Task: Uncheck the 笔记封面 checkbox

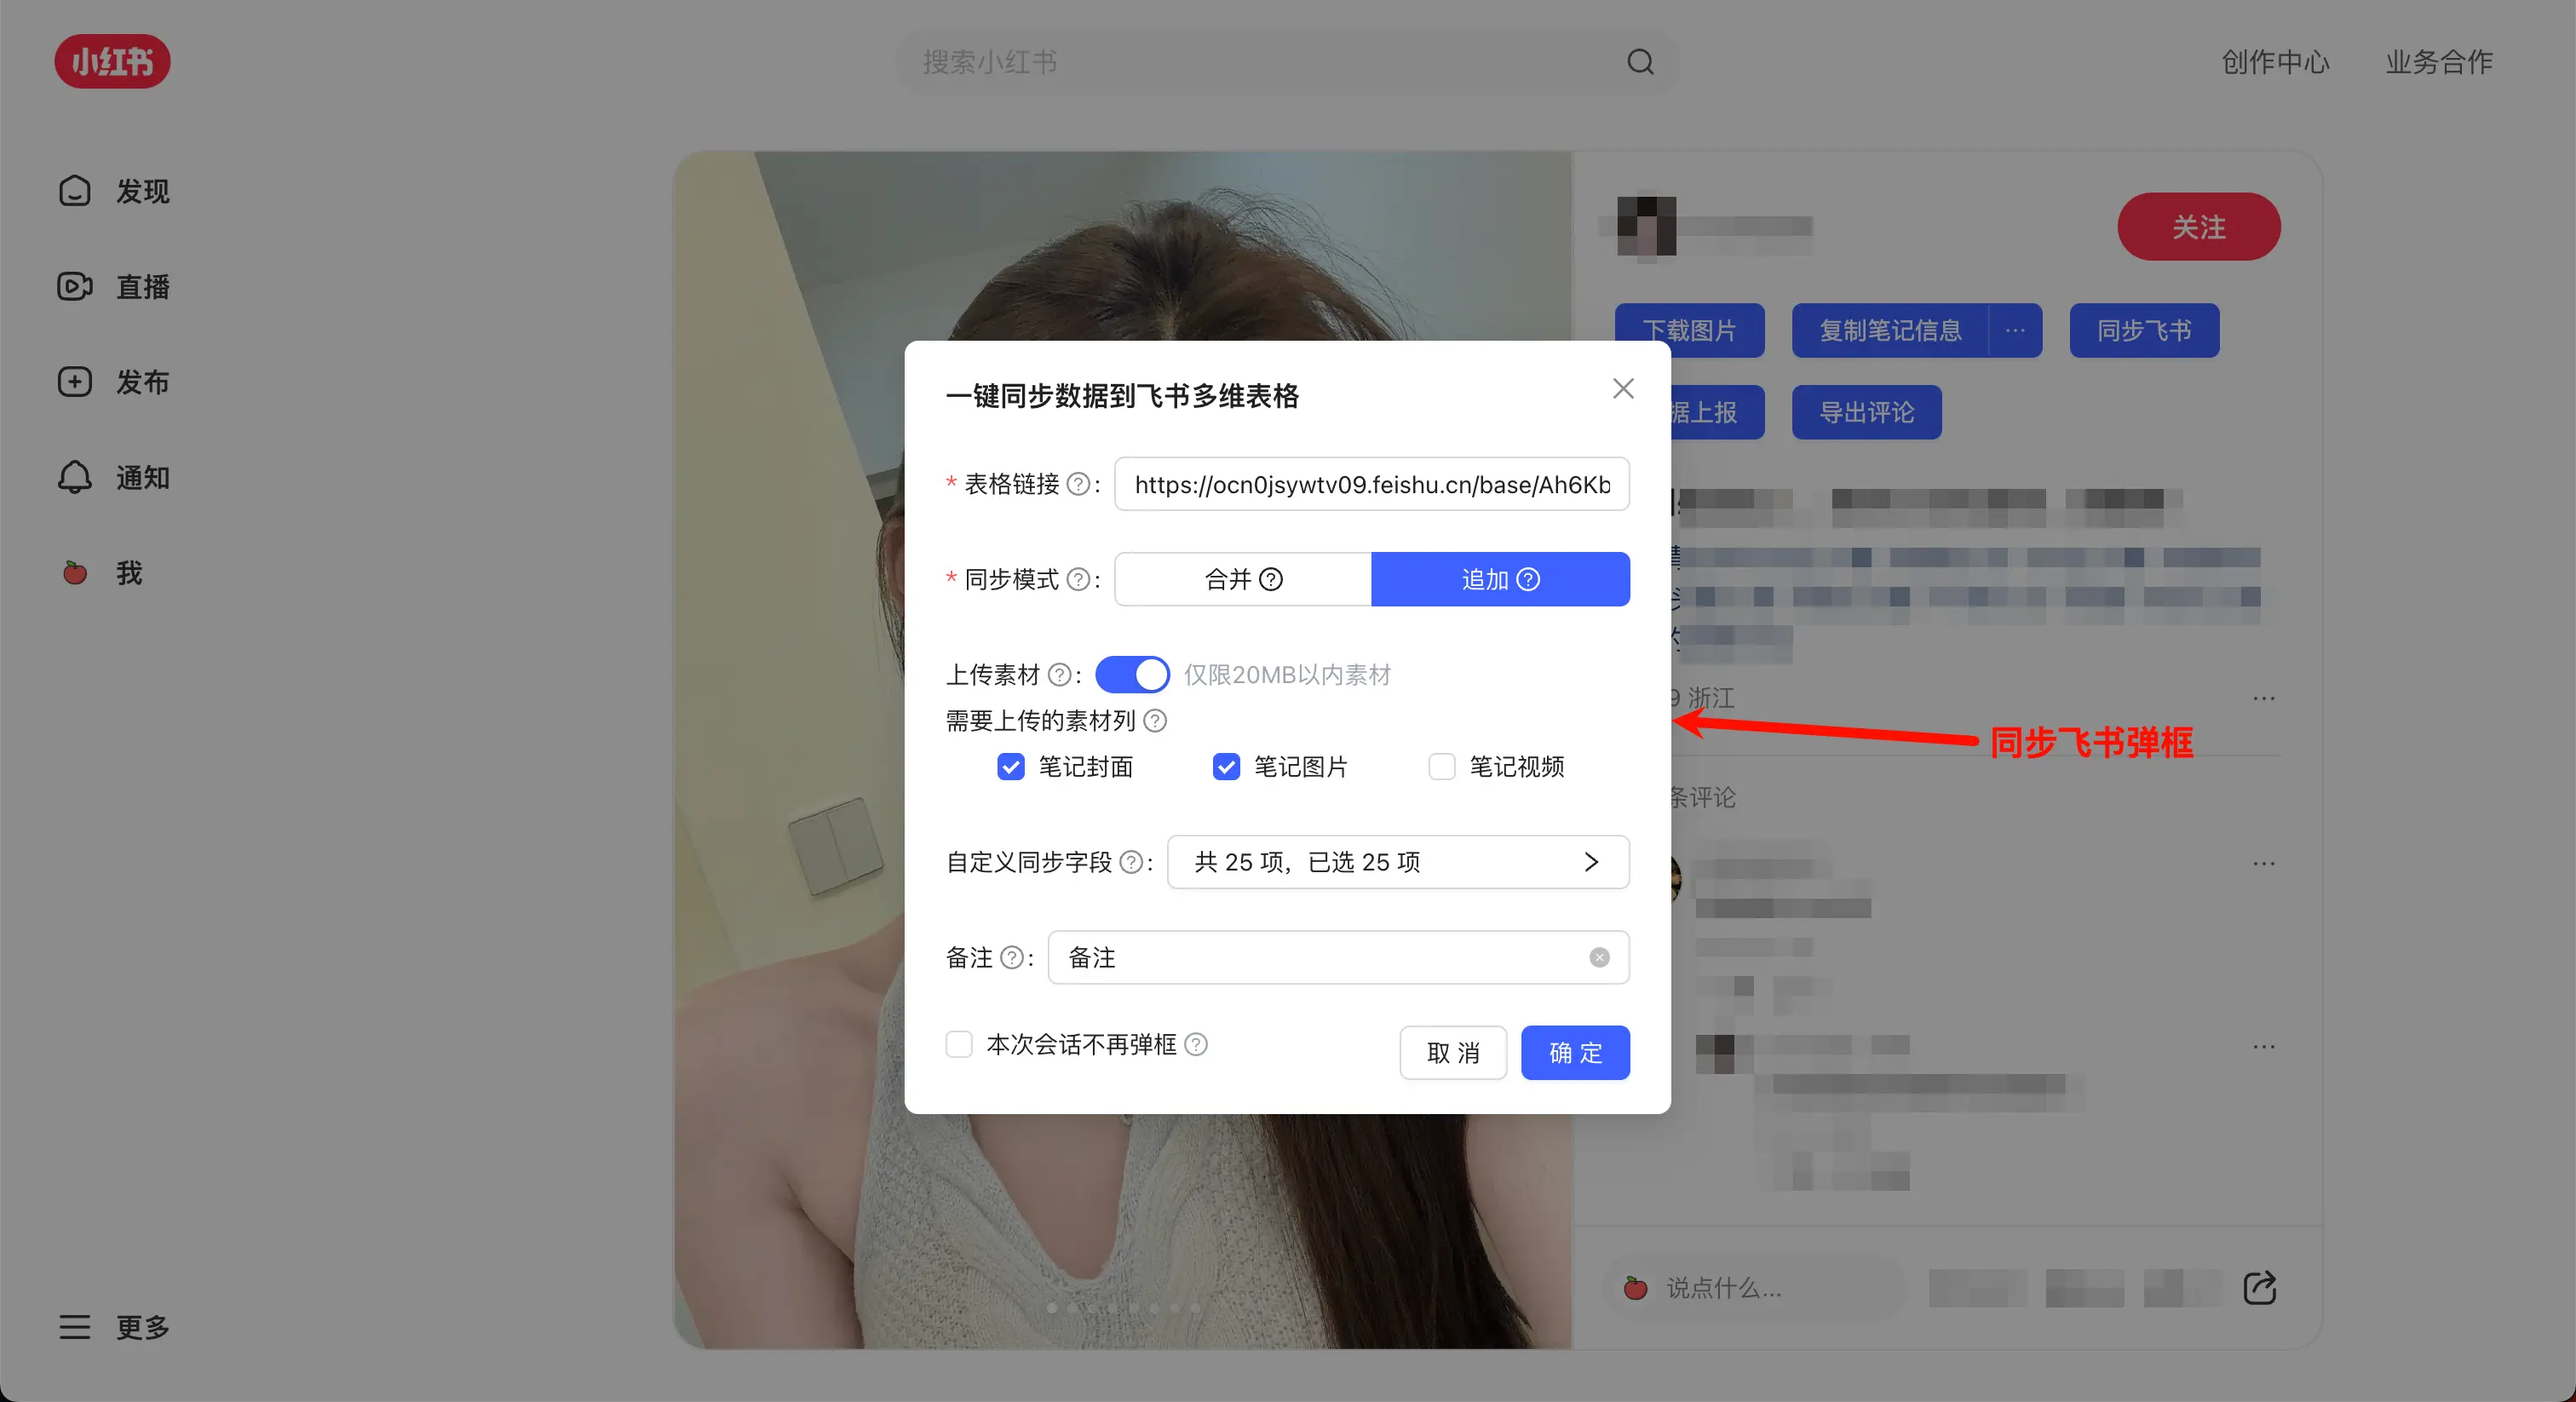Action: pyautogui.click(x=1011, y=766)
